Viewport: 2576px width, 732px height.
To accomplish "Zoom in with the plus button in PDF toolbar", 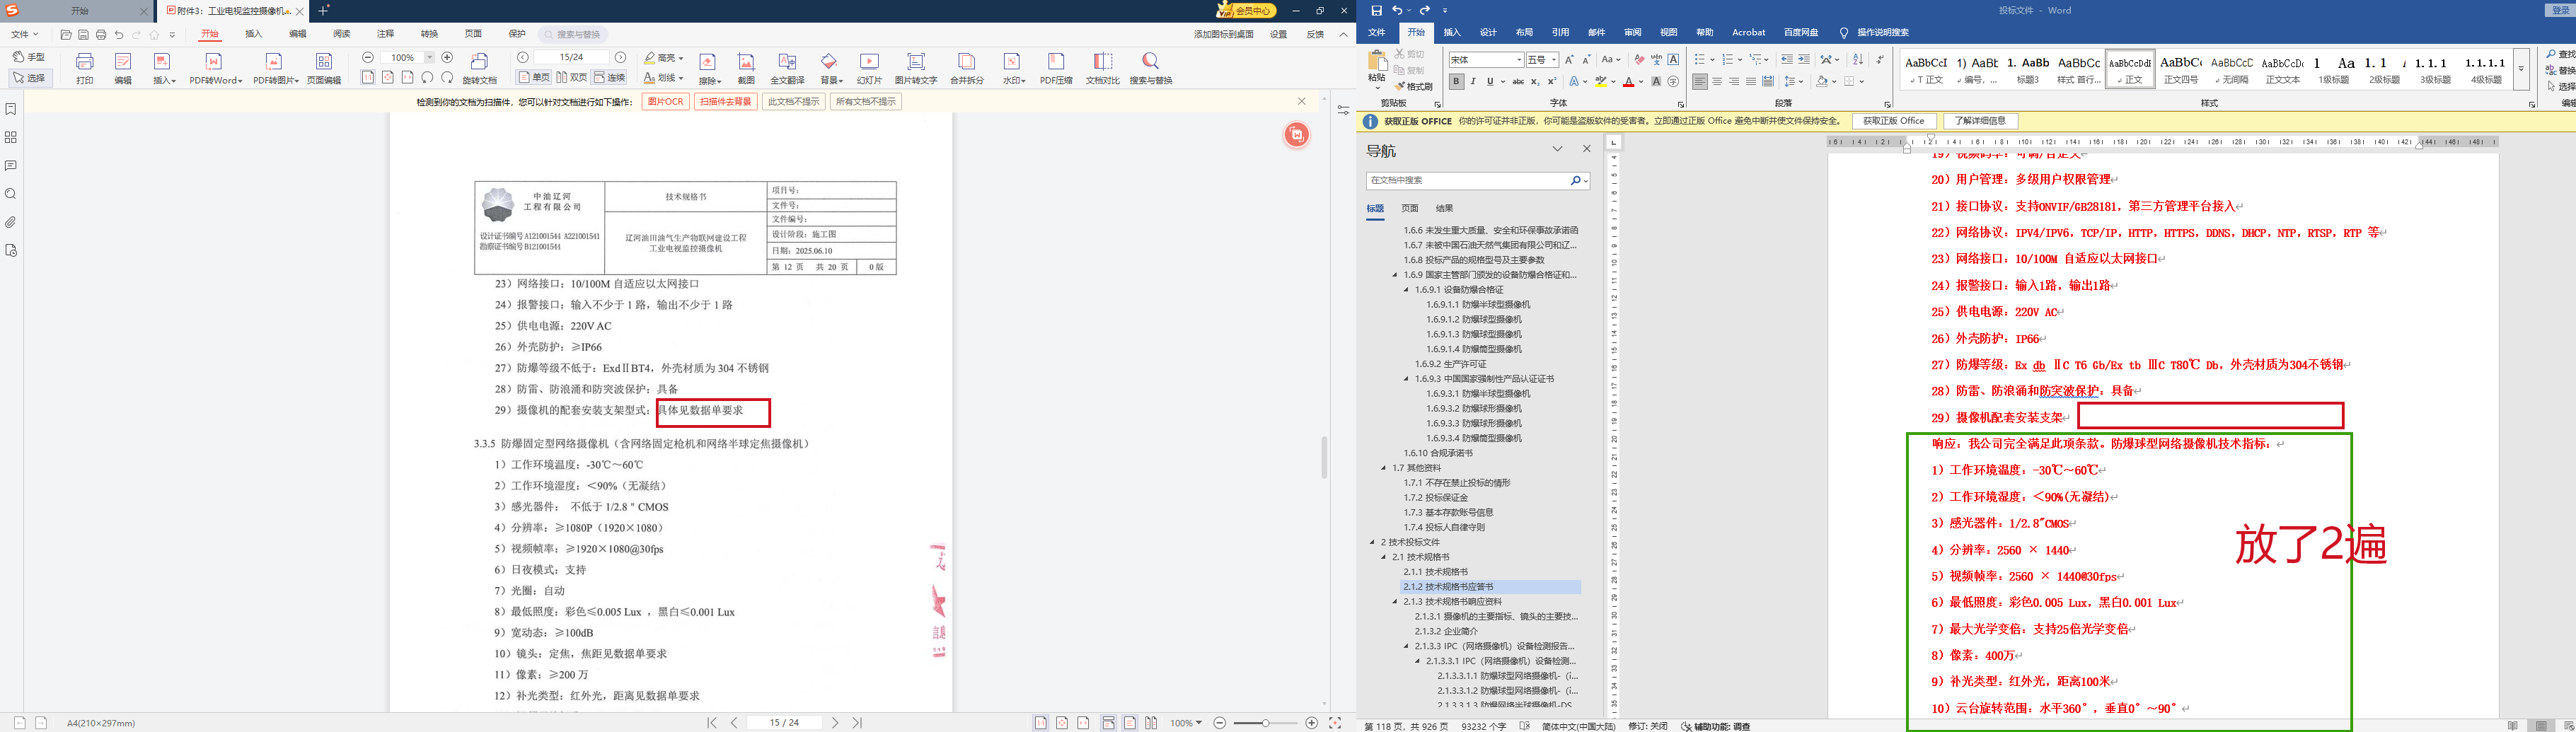I will 447,58.
